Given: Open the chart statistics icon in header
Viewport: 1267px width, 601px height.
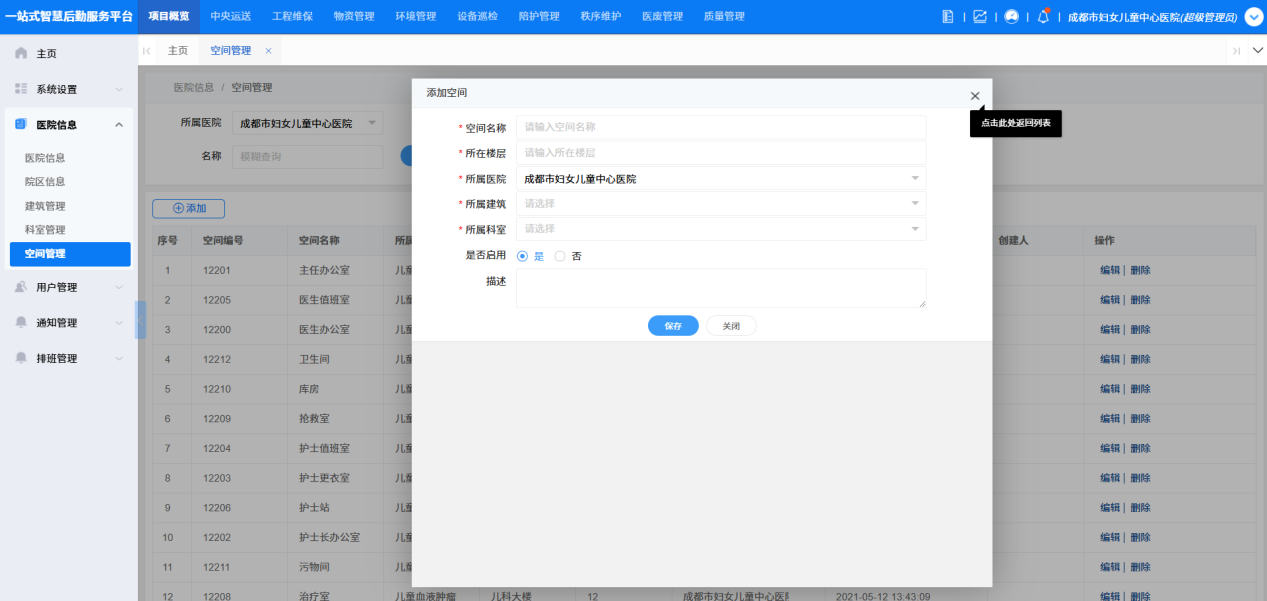Looking at the screenshot, I should [x=980, y=17].
